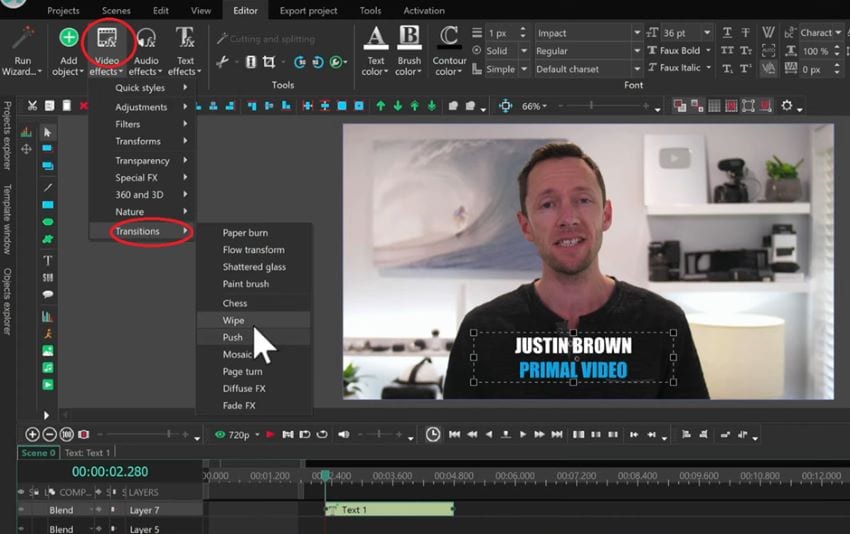The width and height of the screenshot is (850, 534).
Task: Open the Export project tab
Action: click(308, 10)
